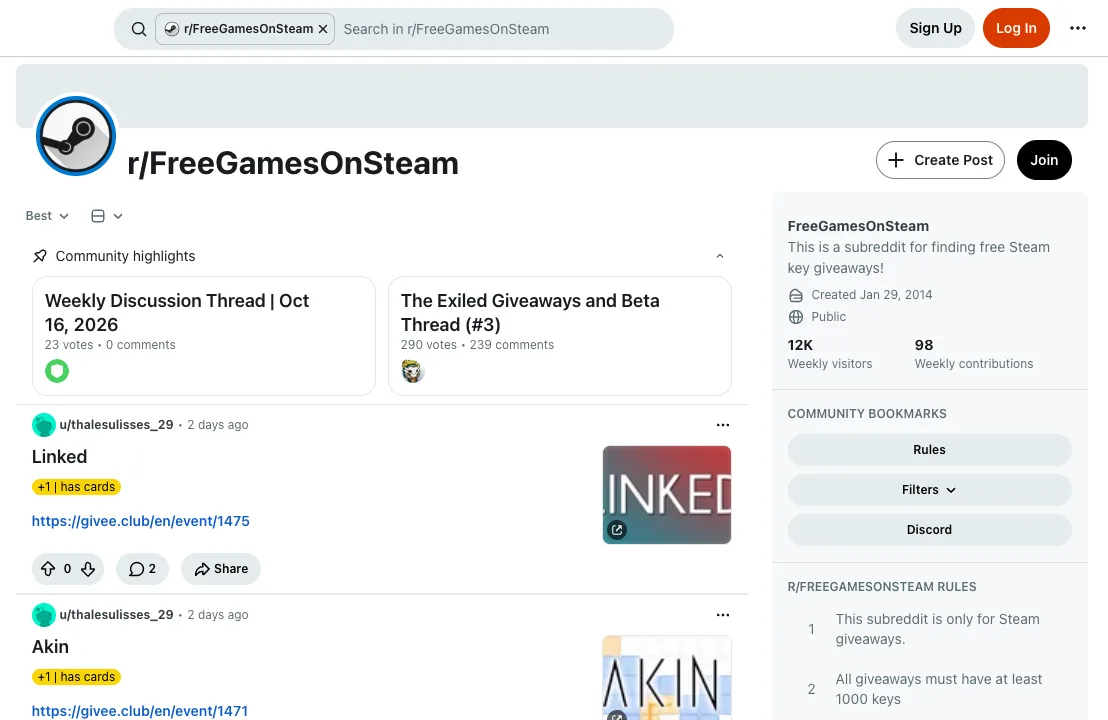Open the Weekly Discussion Thread highlight card
The width and height of the screenshot is (1108, 720).
204,336
